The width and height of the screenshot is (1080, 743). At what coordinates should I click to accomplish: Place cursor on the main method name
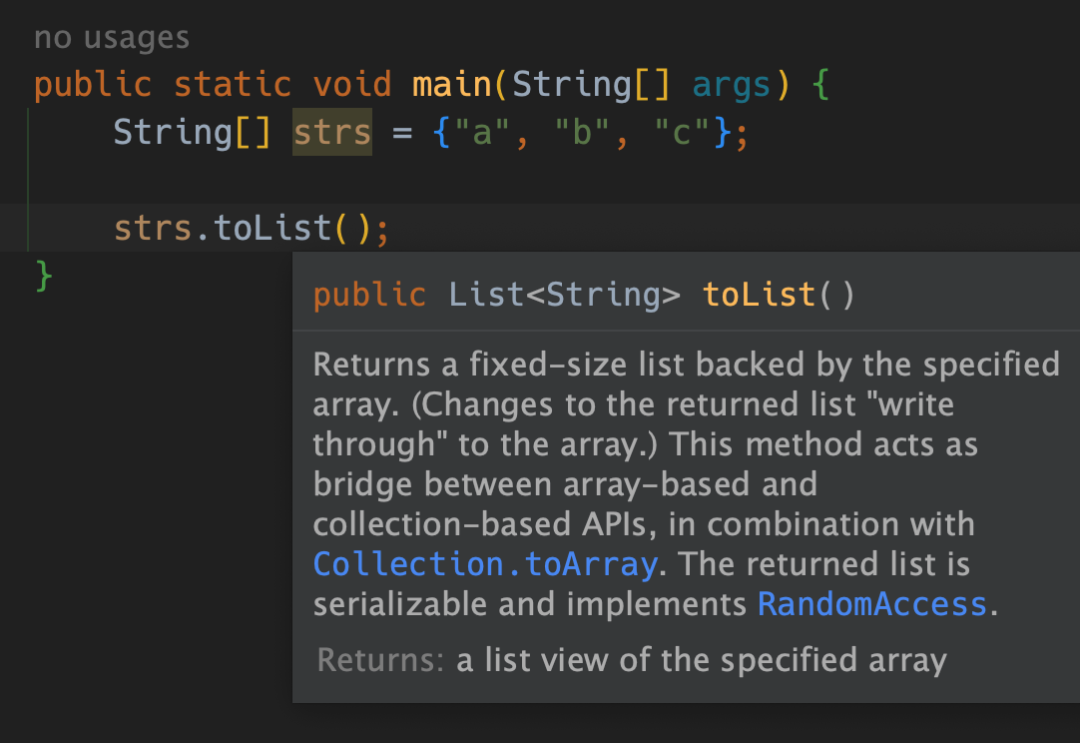[452, 85]
